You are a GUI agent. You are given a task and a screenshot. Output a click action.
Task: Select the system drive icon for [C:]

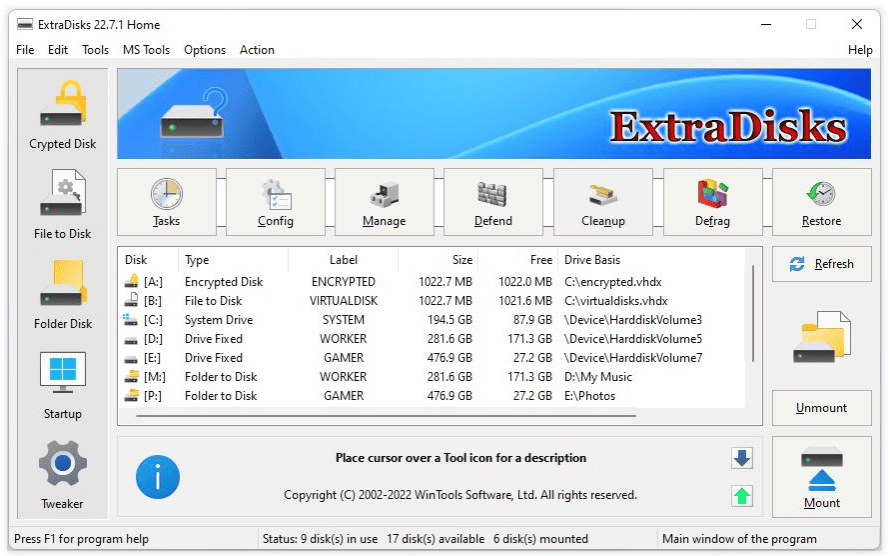click(x=131, y=319)
